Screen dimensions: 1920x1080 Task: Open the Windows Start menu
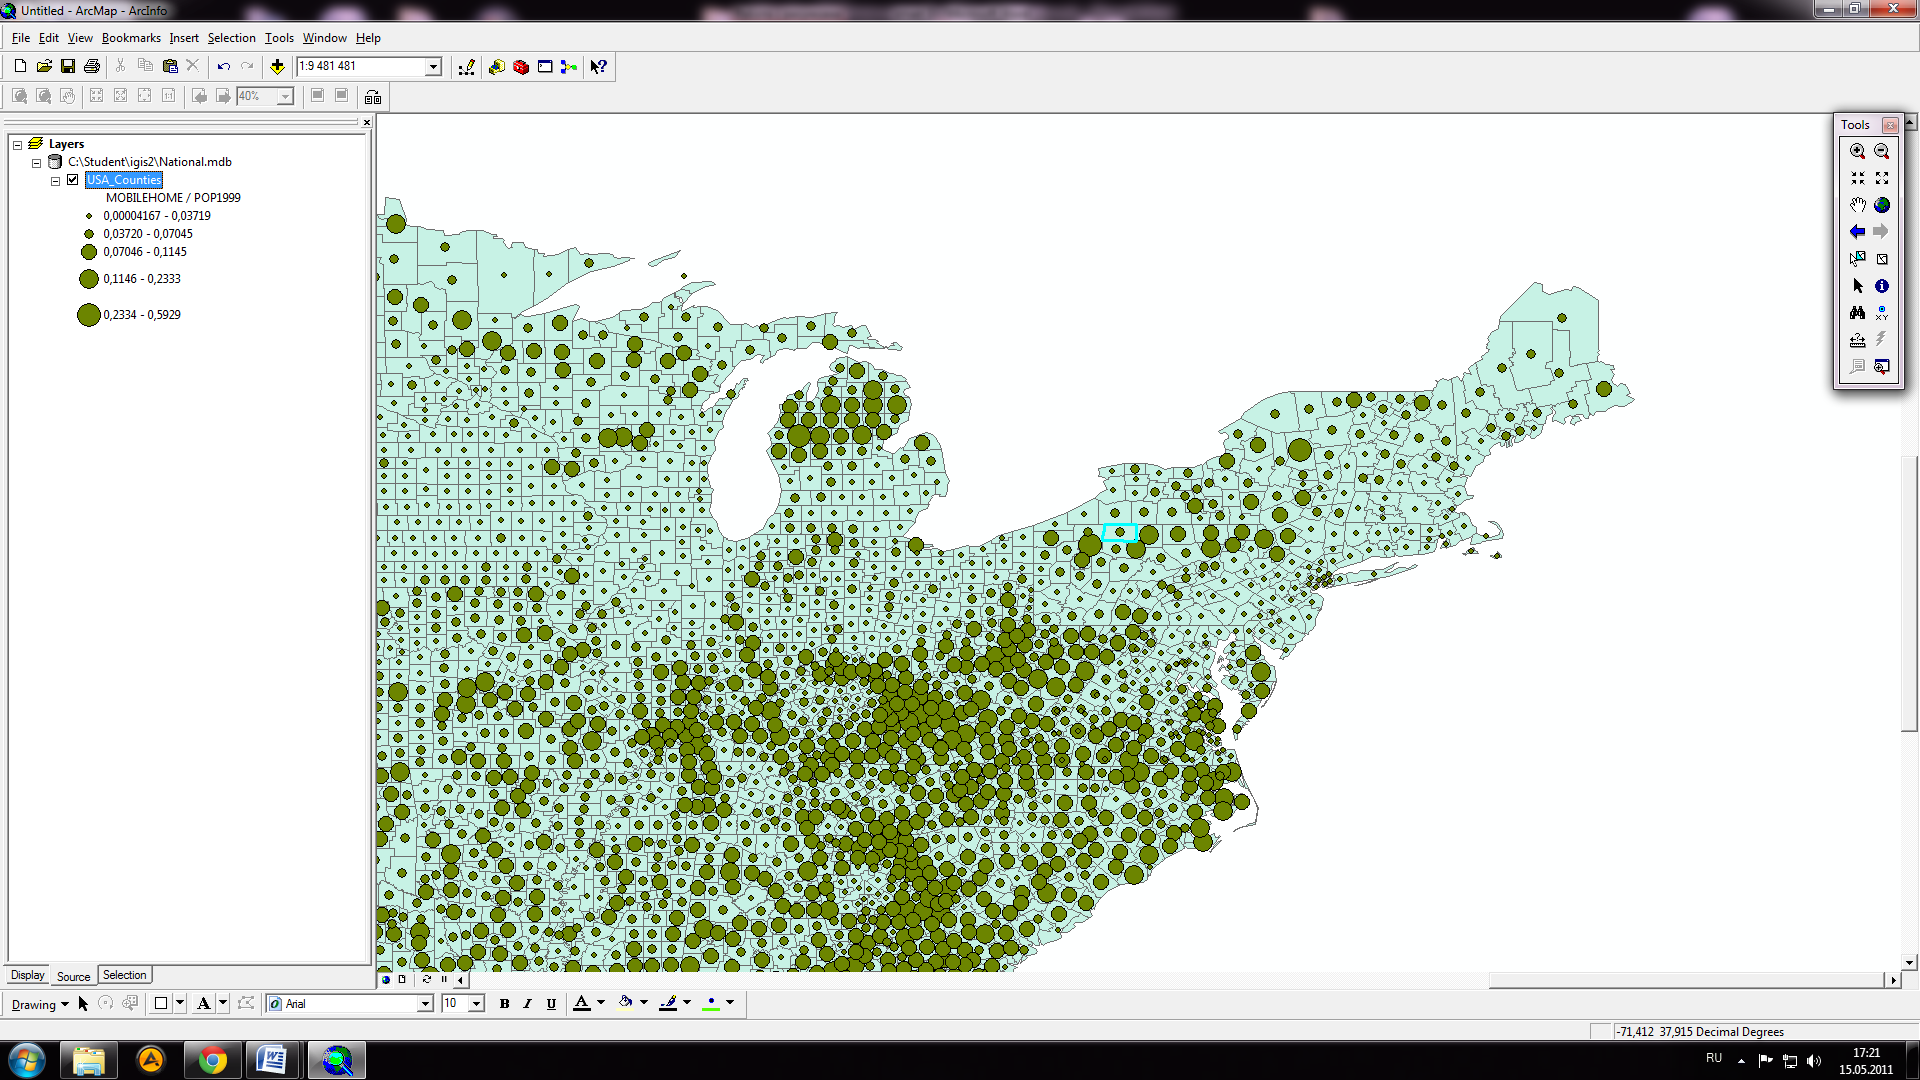tap(27, 1060)
